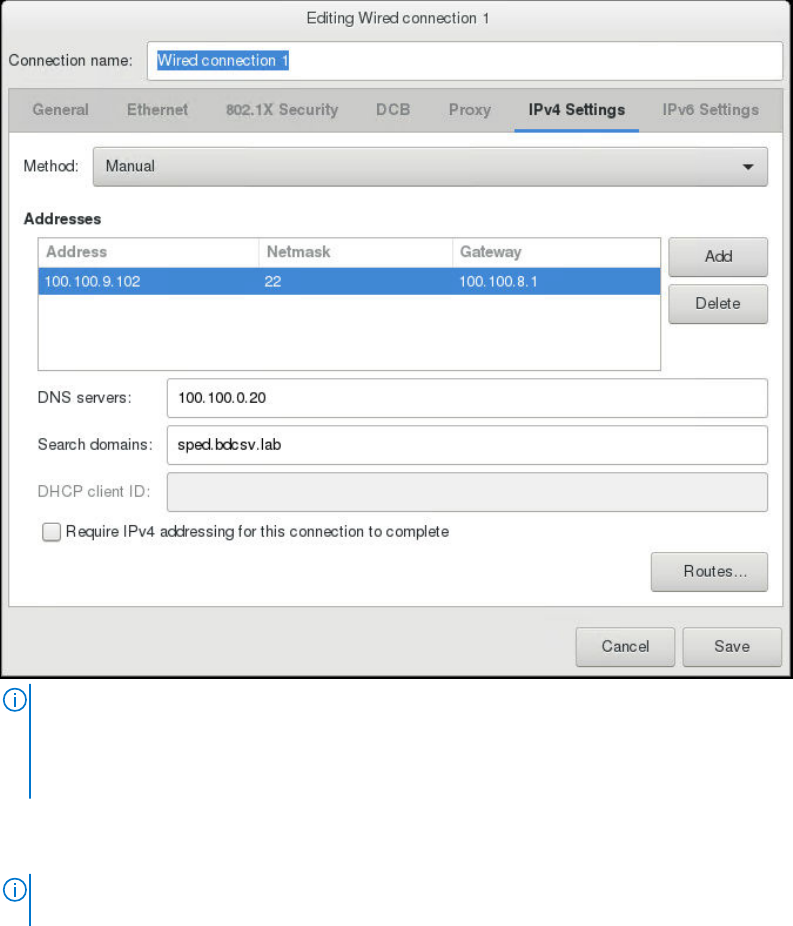Viewport: 793px width, 926px height.
Task: Click the Connection name input field
Action: pos(465,61)
